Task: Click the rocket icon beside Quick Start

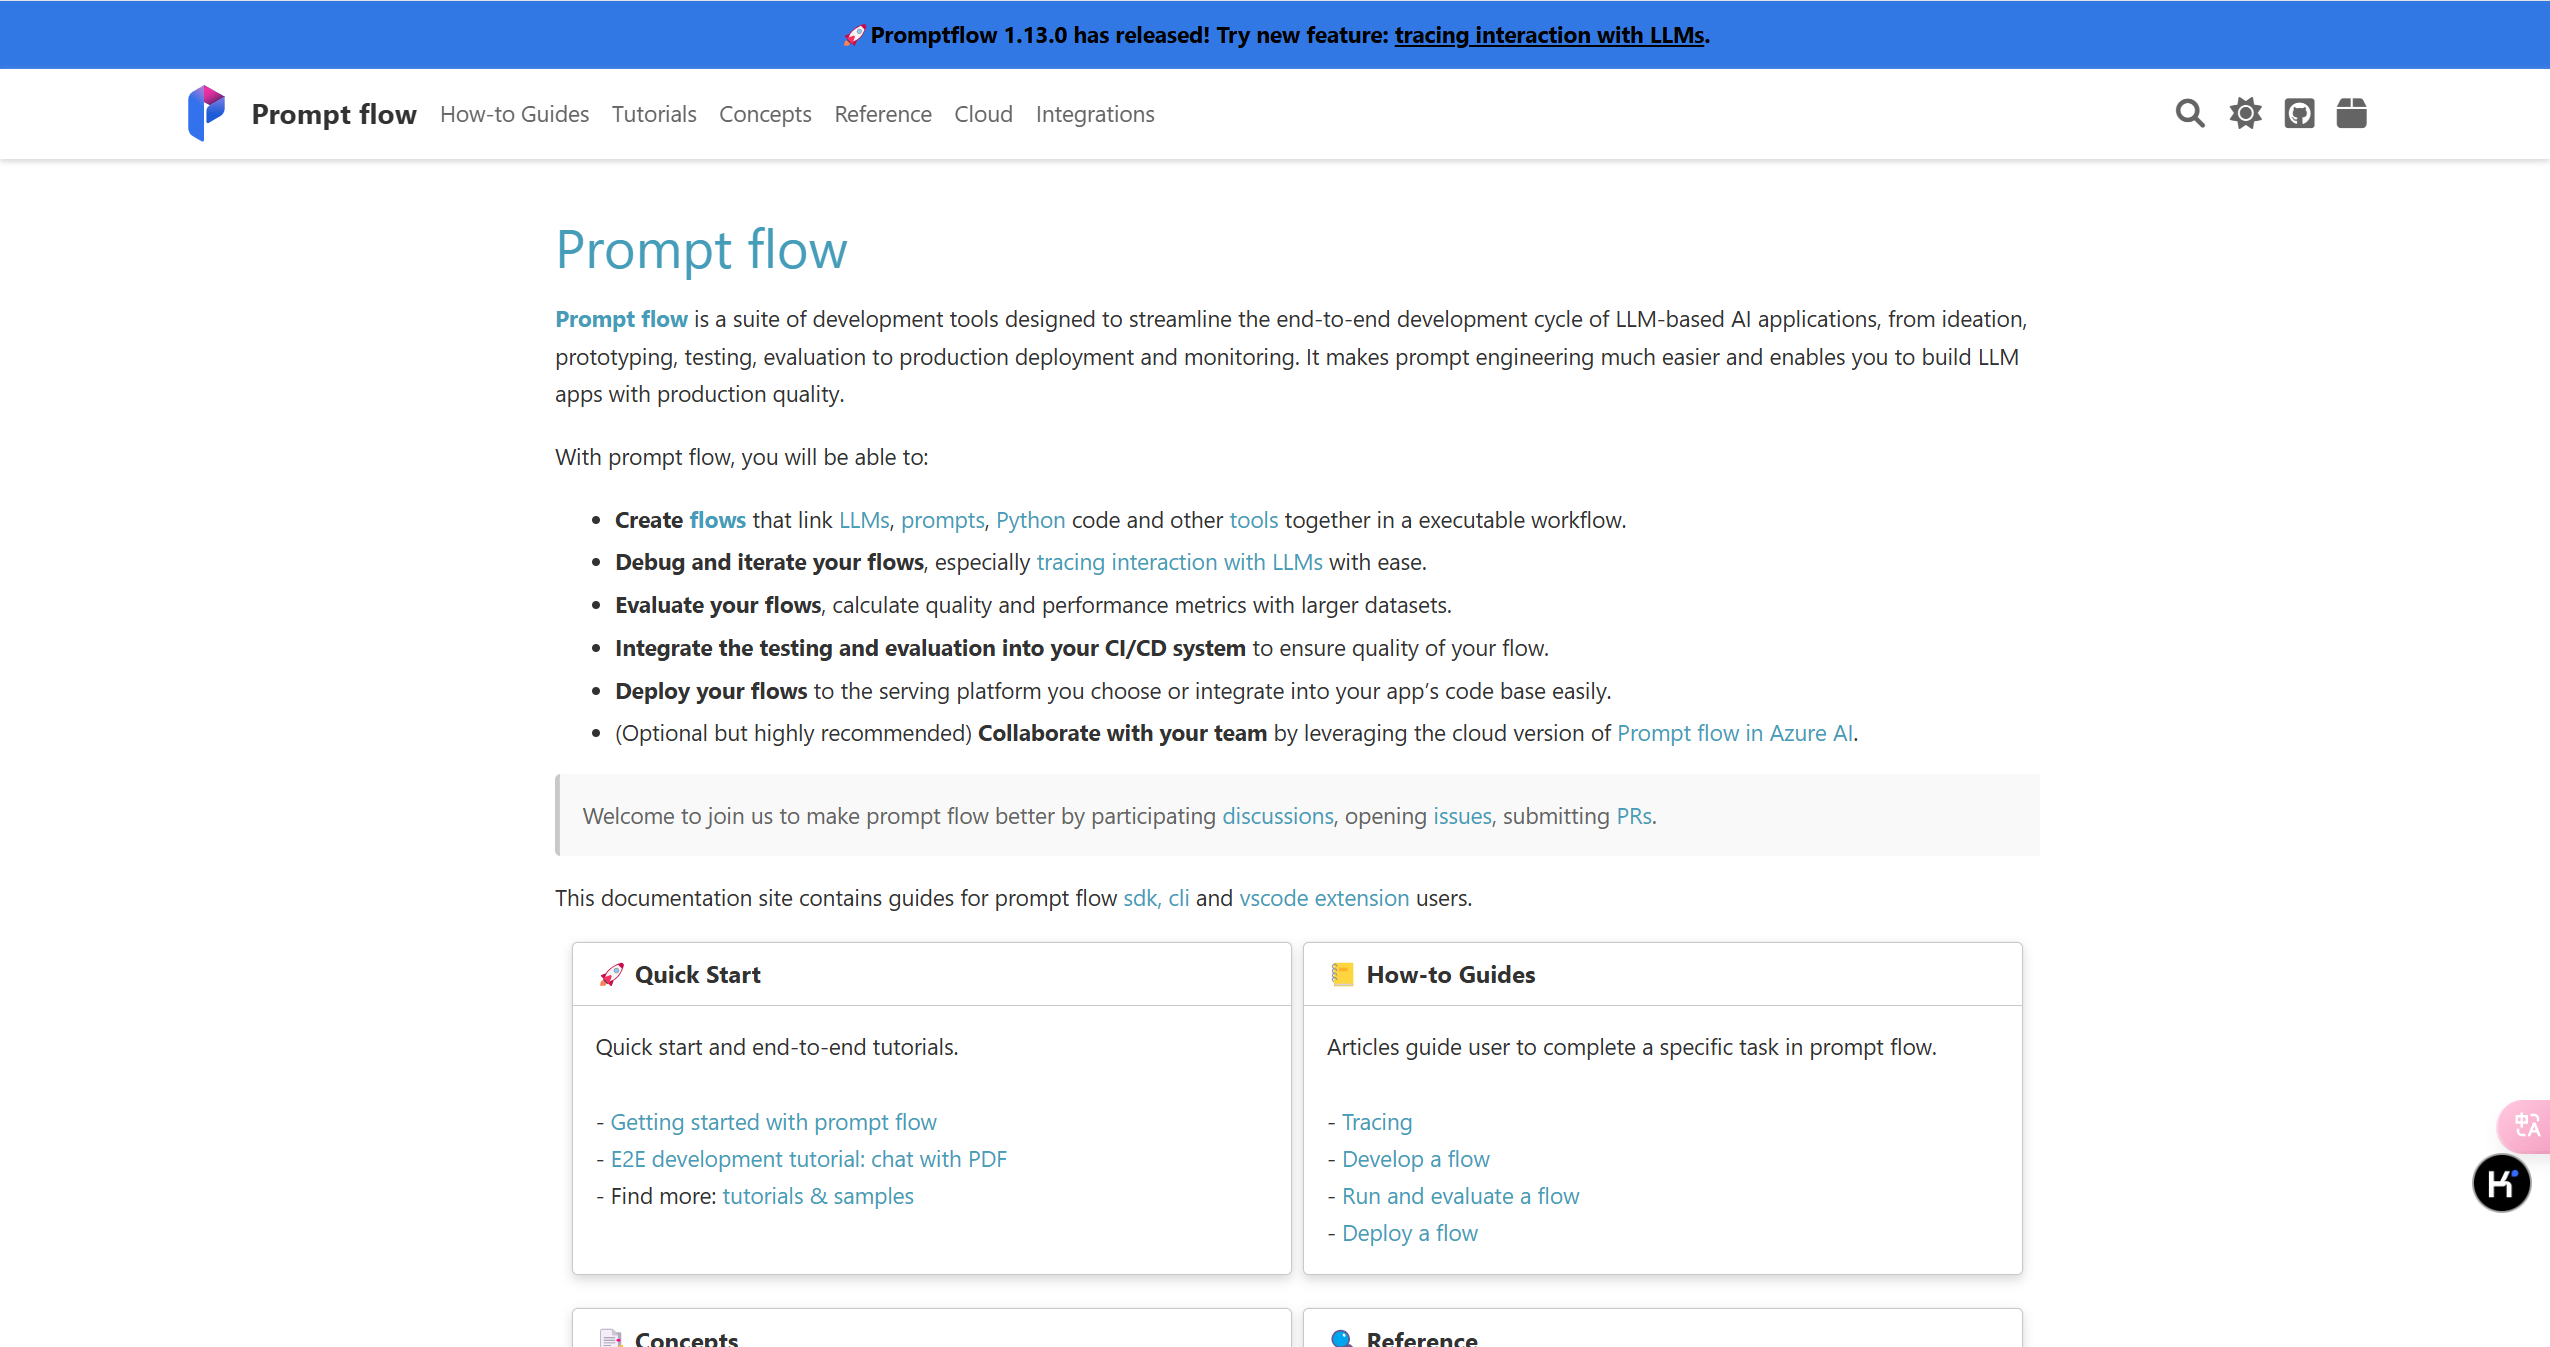Action: [611, 975]
